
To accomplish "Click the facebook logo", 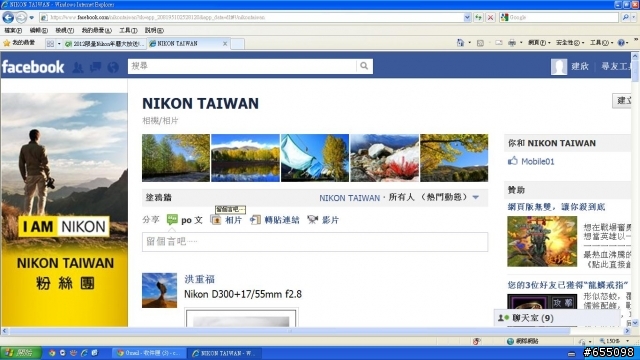I will point(33,67).
